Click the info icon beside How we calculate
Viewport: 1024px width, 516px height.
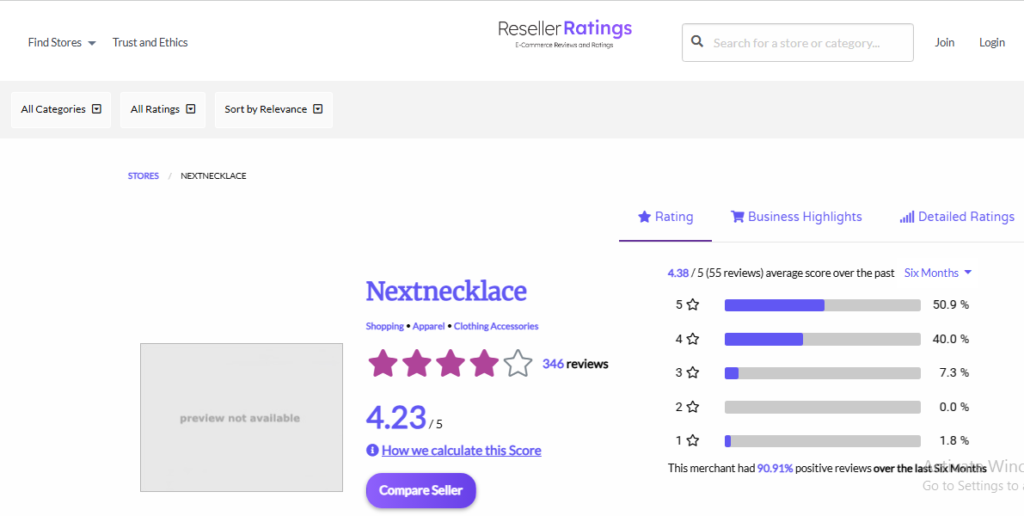(x=372, y=450)
